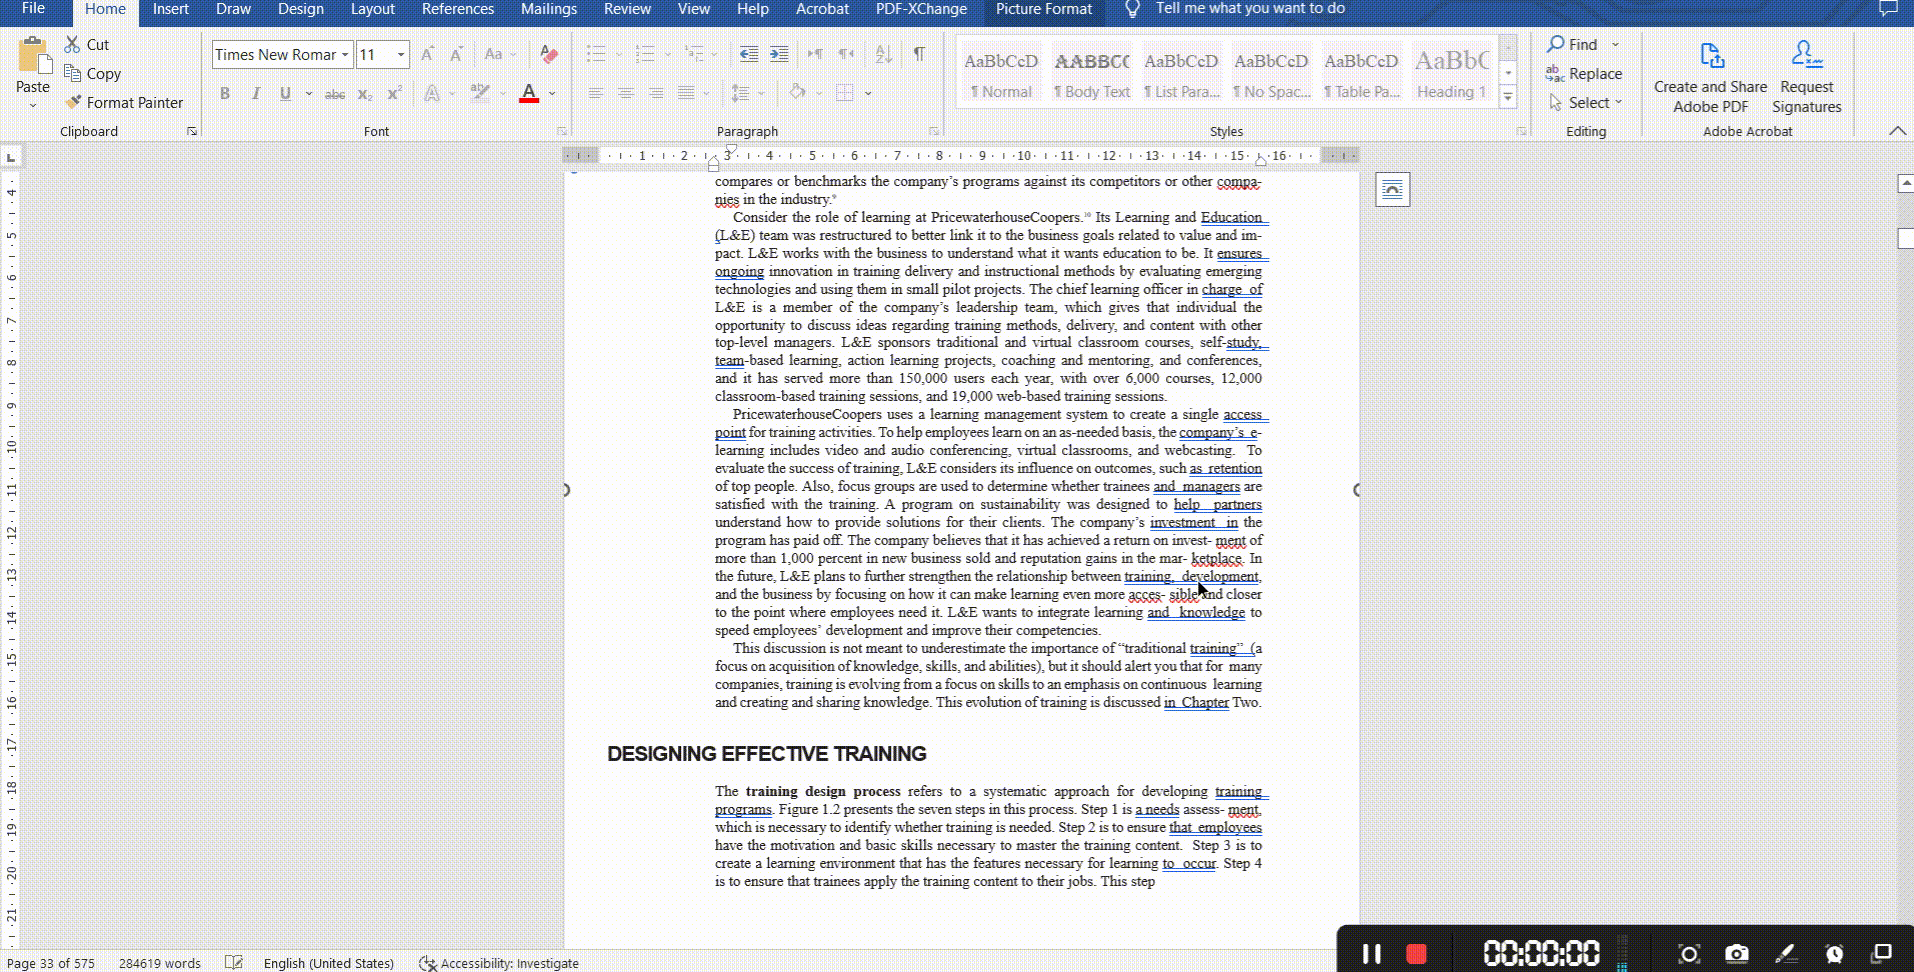Click the Request Signatures icon
This screenshot has width=1914, height=972.
click(x=1806, y=54)
